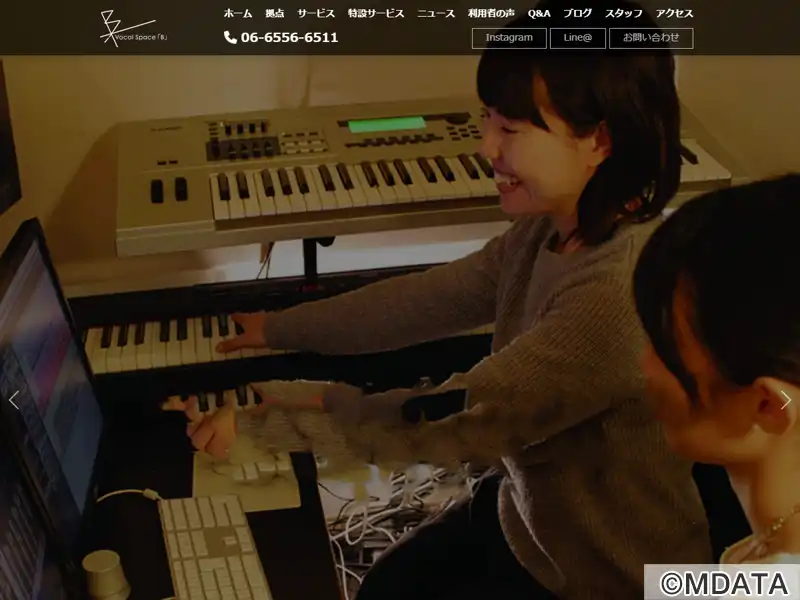View the Q&A section
800x600 pixels.
pyautogui.click(x=539, y=14)
